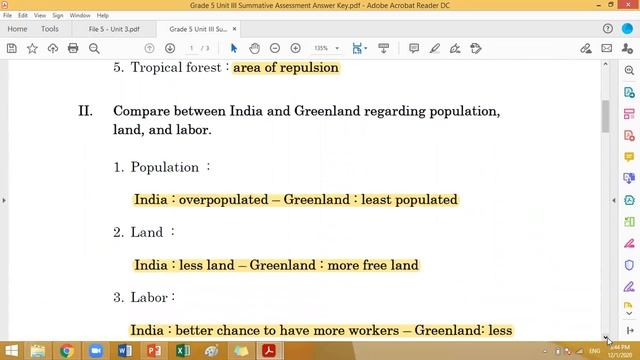Open Windows Start button
The width and height of the screenshot is (640, 360).
(11, 351)
